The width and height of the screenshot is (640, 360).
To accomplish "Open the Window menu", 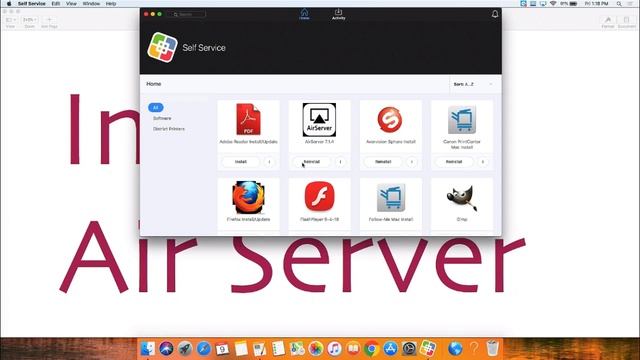I will point(91,4).
